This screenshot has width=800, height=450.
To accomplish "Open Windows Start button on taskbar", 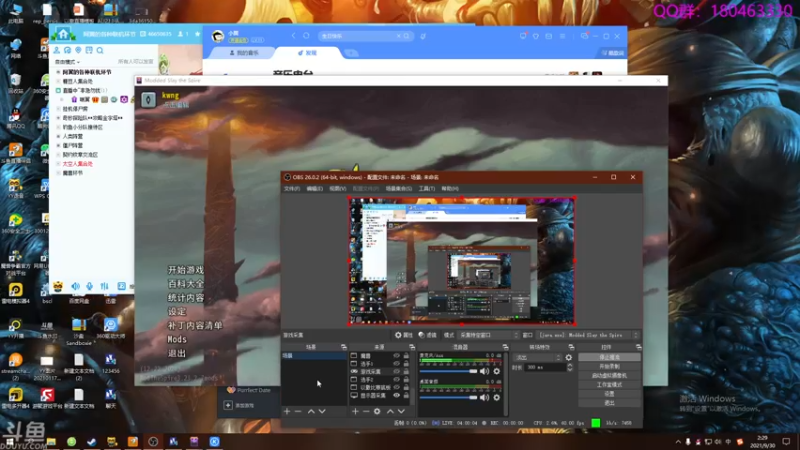I will (10, 442).
